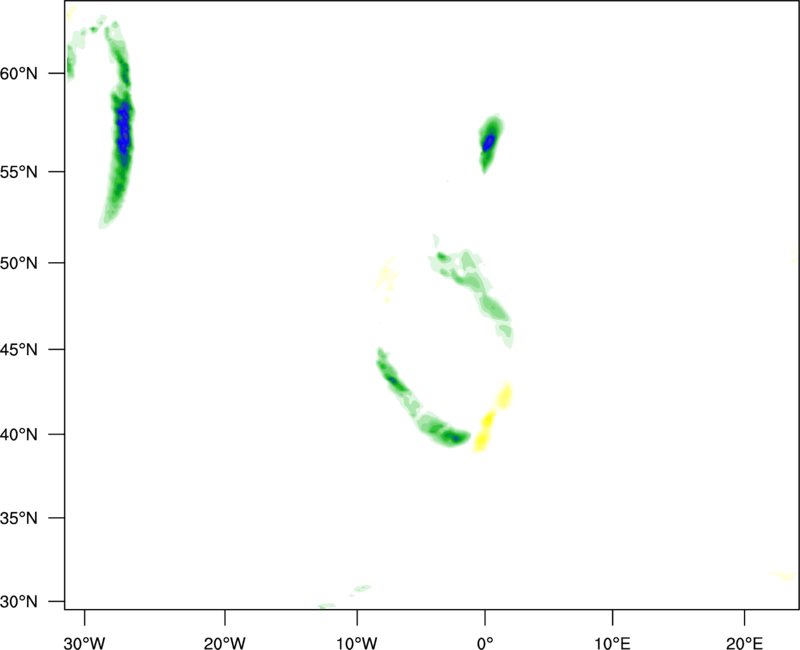Viewport: 800px width, 650px height.
Task: Click the 10°E longitude label
Action: click(612, 643)
